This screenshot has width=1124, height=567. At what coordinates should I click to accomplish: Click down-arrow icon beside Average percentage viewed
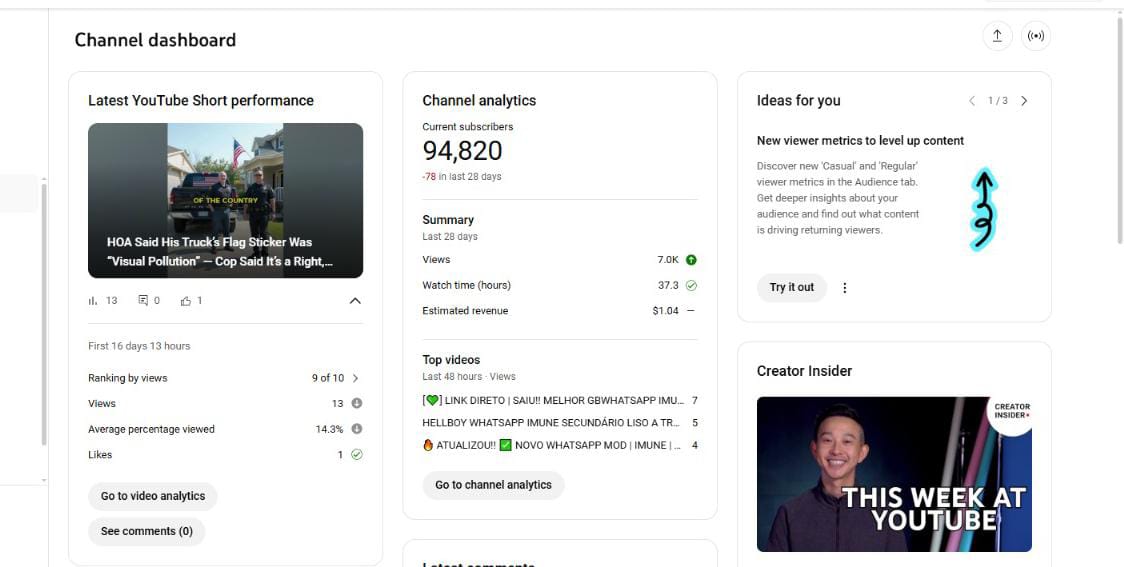[x=357, y=429]
